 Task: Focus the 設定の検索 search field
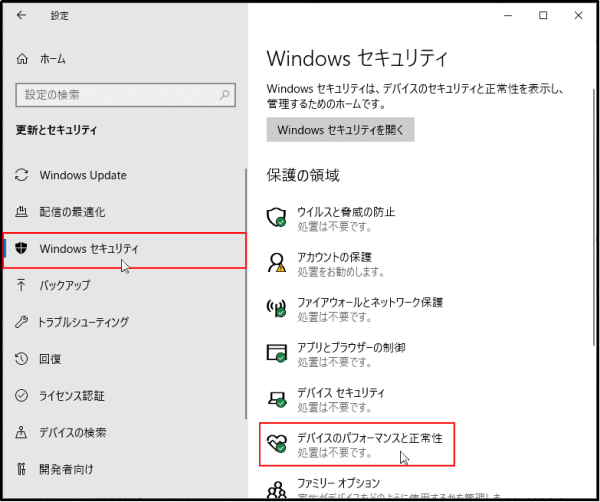click(x=126, y=95)
